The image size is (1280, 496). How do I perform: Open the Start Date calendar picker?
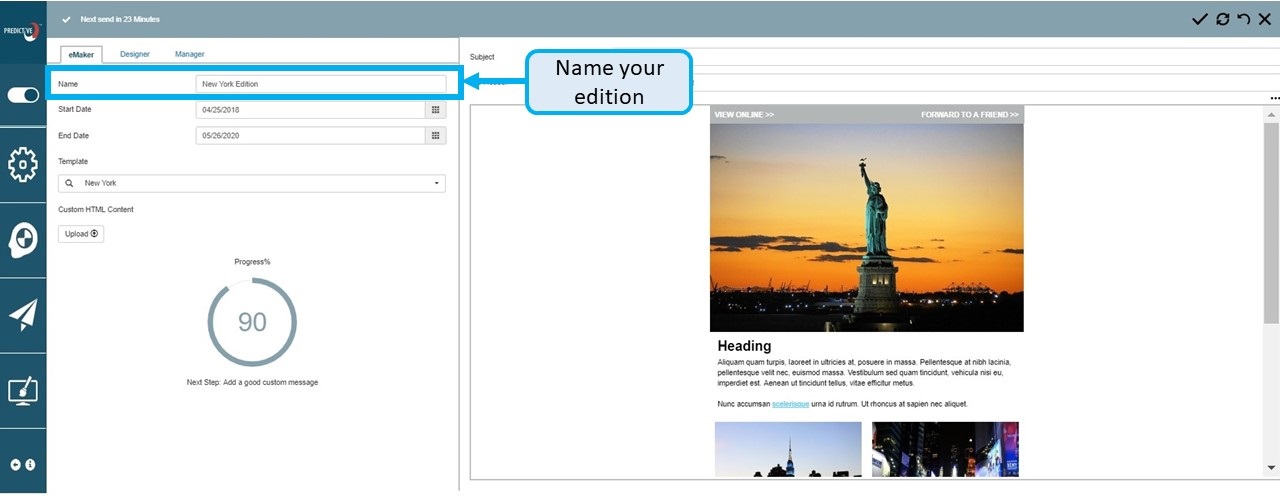(x=436, y=109)
